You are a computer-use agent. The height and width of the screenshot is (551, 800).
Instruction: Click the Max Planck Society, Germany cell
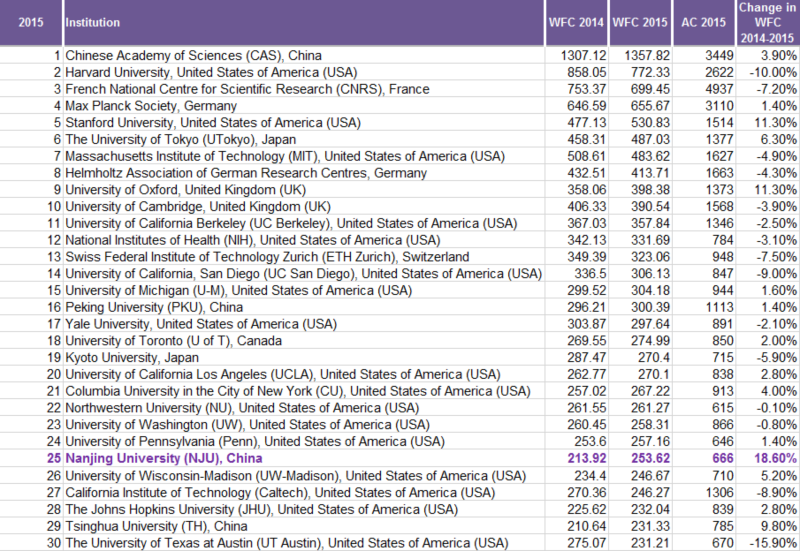(151, 106)
